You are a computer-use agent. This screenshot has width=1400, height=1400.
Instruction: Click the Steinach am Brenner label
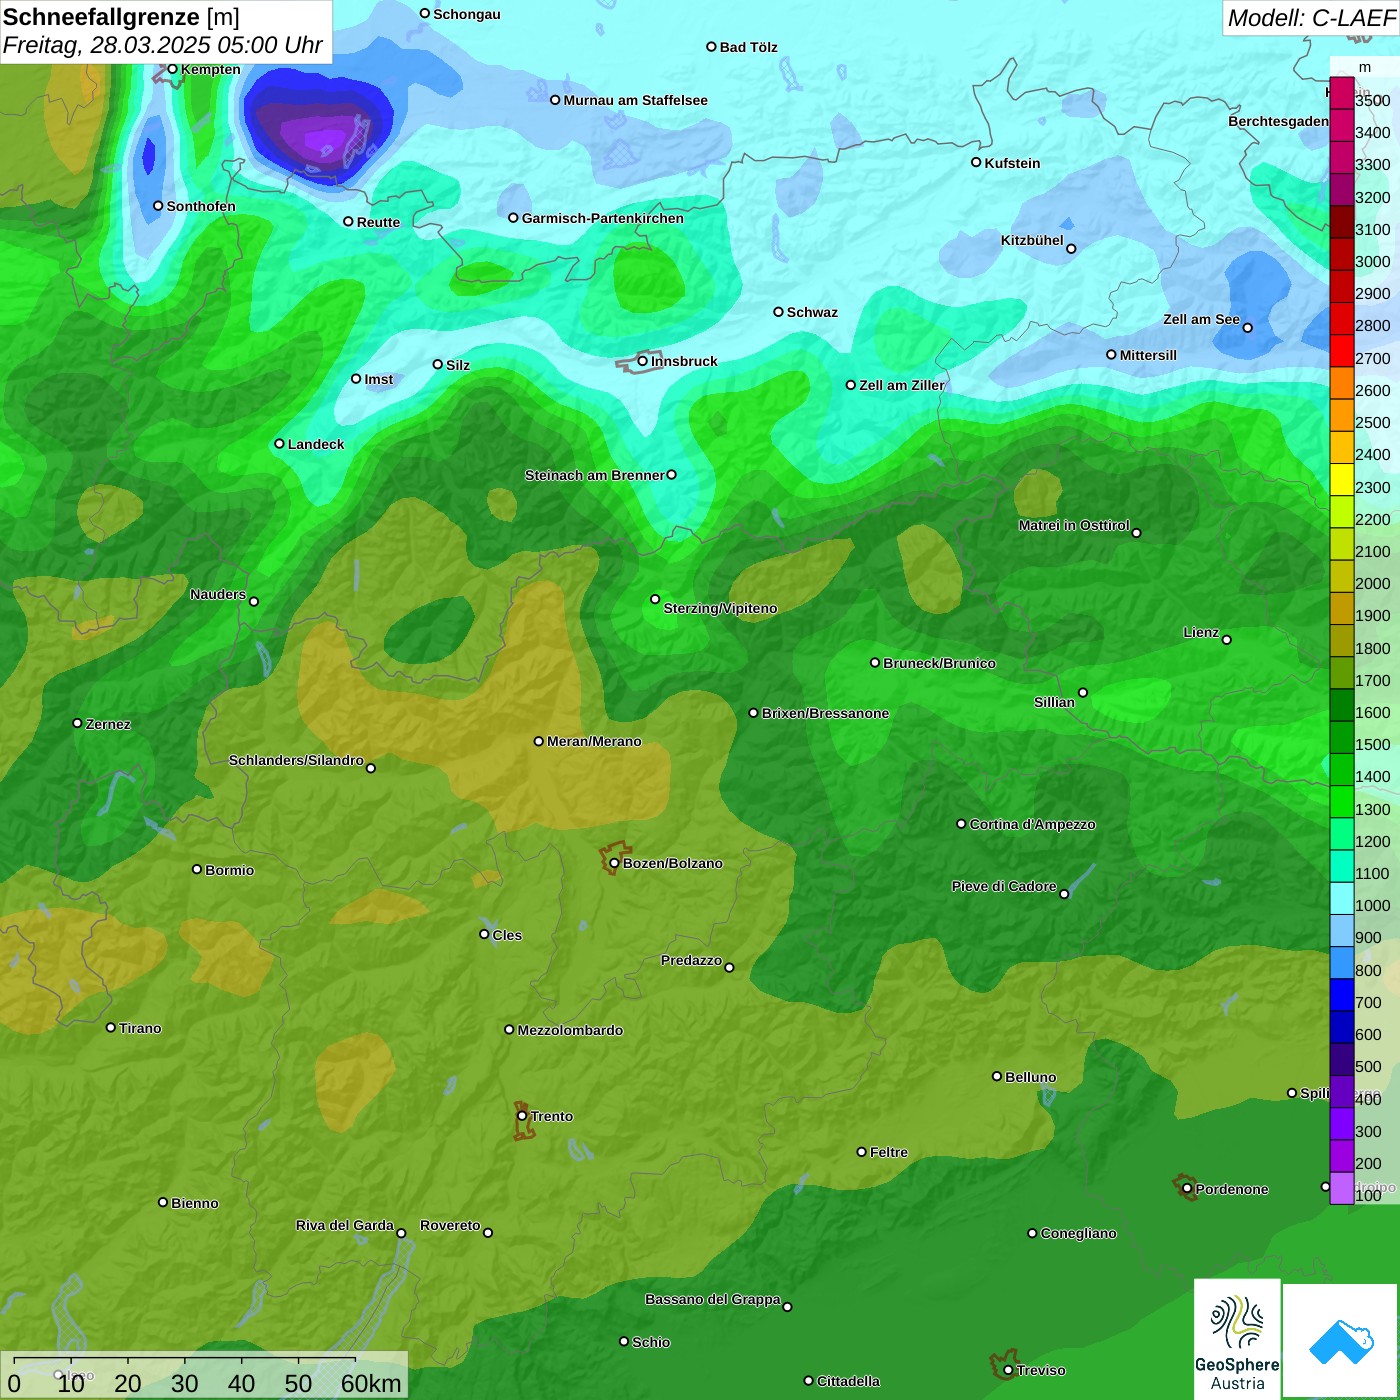[595, 475]
